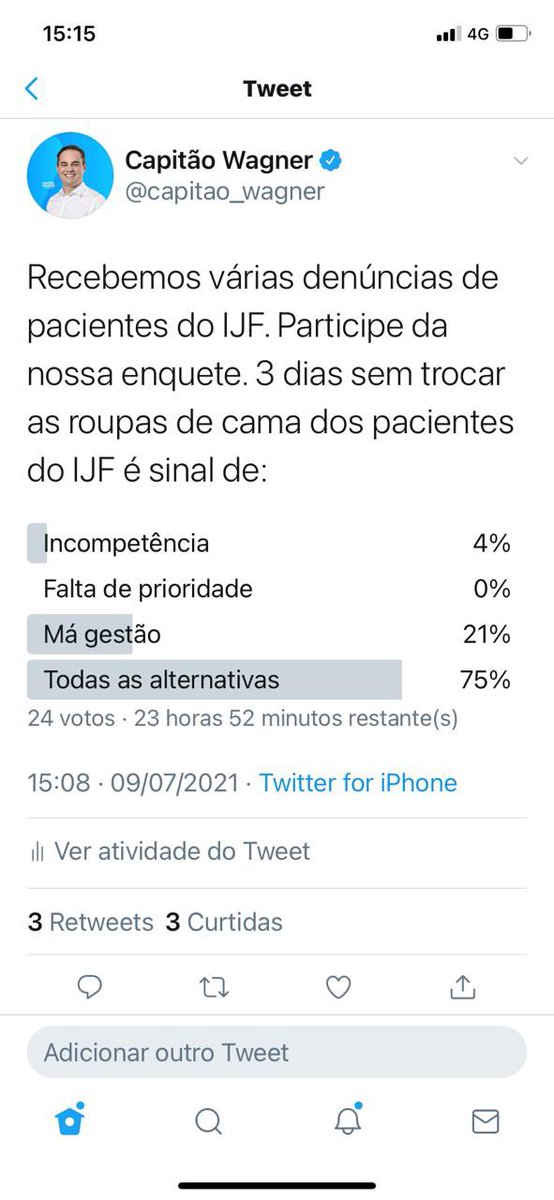This screenshot has width=554, height=1200.
Task: View the 3 Retweets list
Action: point(91,922)
